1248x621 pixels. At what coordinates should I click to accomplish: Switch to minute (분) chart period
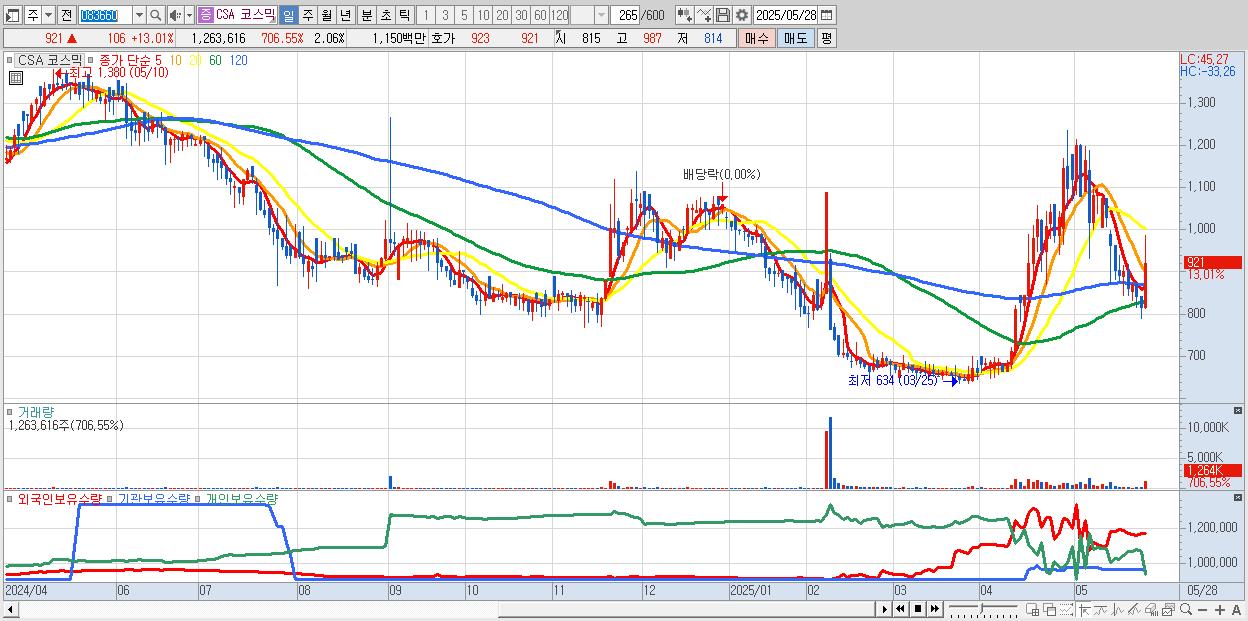tap(367, 15)
